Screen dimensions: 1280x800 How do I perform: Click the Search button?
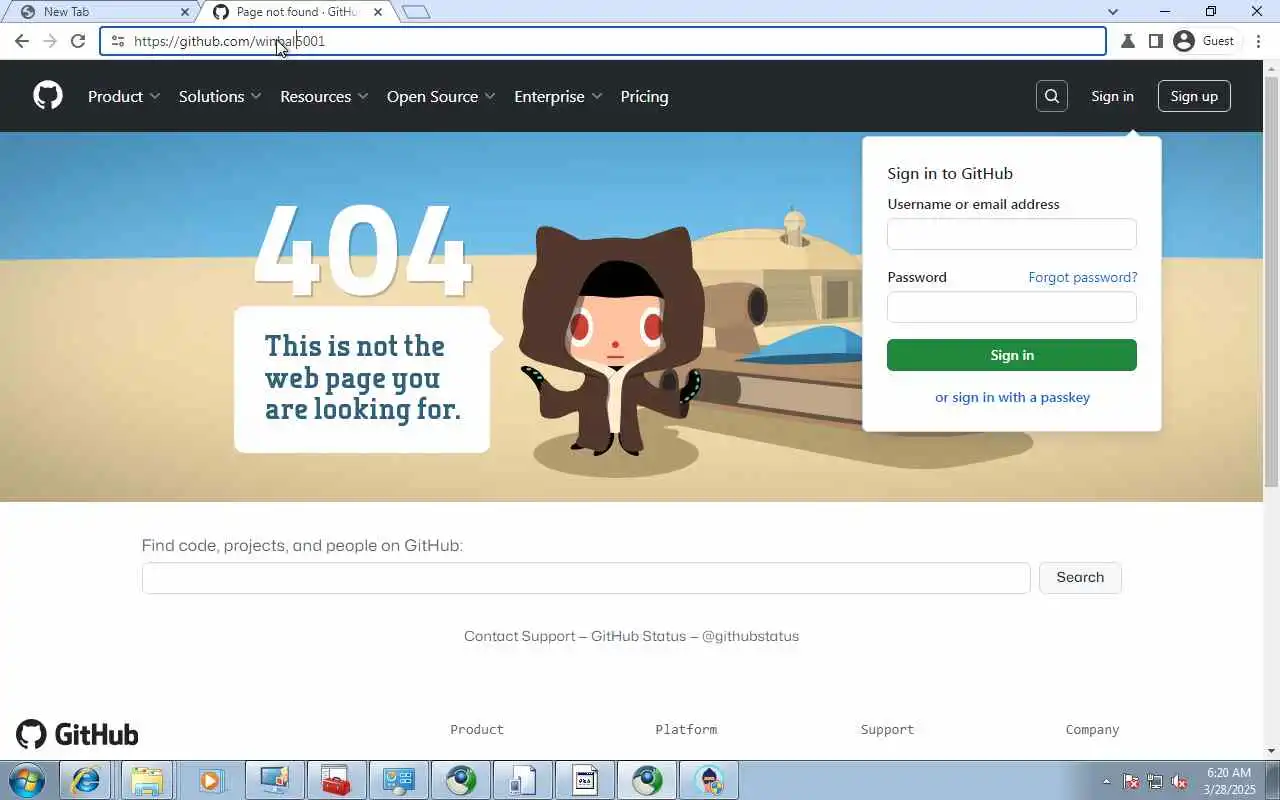point(1080,577)
